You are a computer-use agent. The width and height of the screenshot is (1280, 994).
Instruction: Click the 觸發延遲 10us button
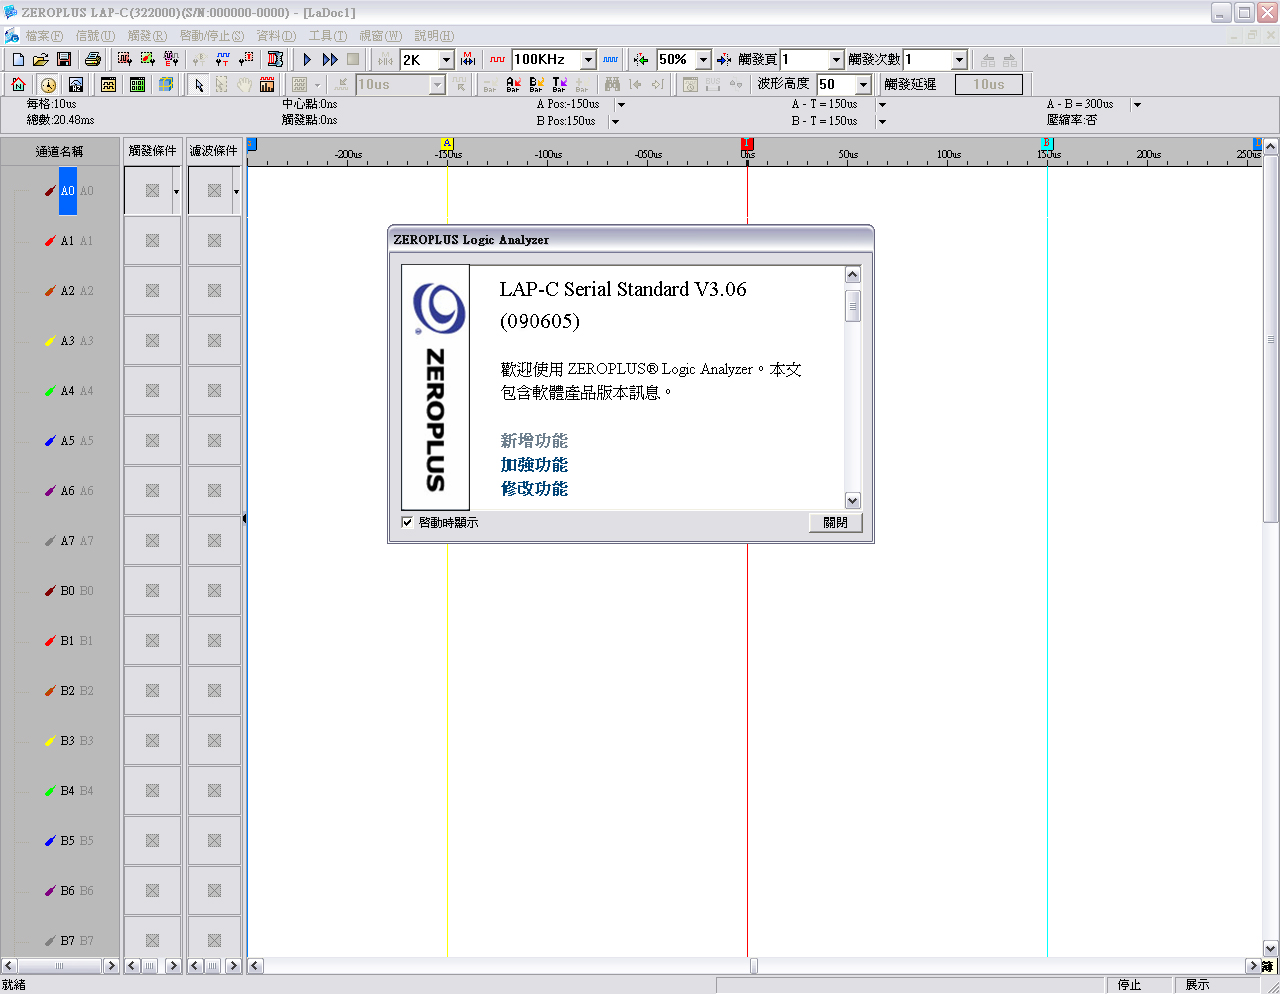click(988, 85)
